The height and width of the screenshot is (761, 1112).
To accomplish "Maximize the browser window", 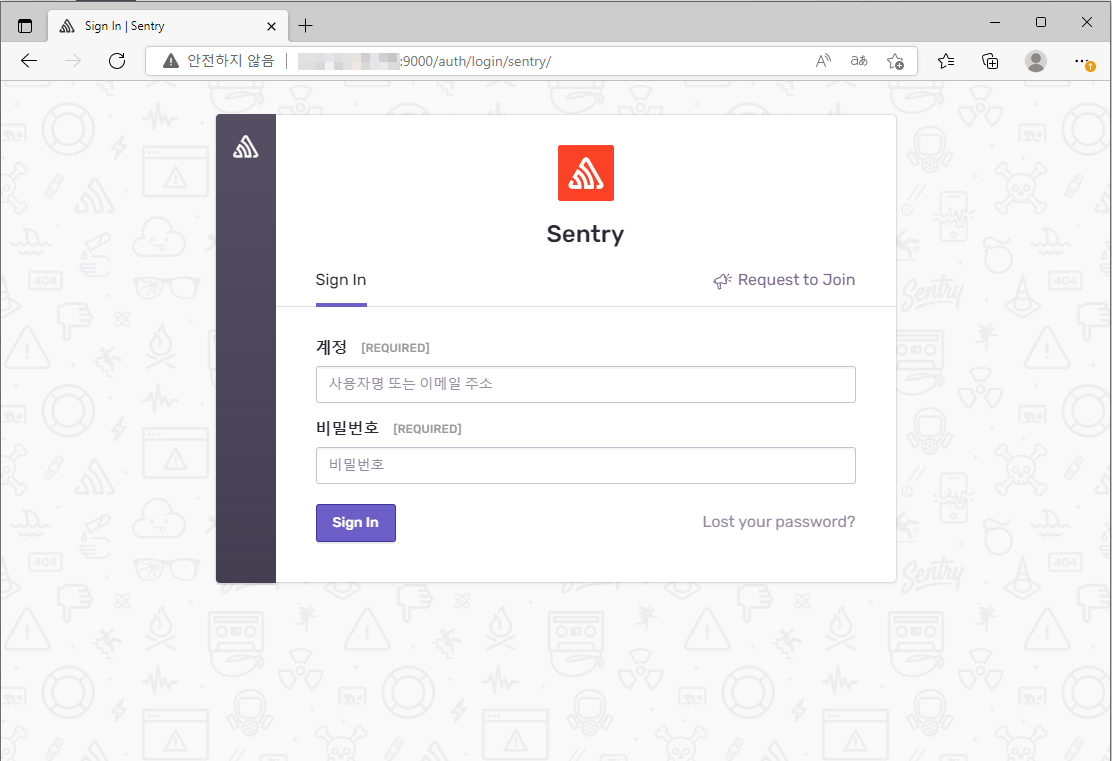I will pos(1040,22).
